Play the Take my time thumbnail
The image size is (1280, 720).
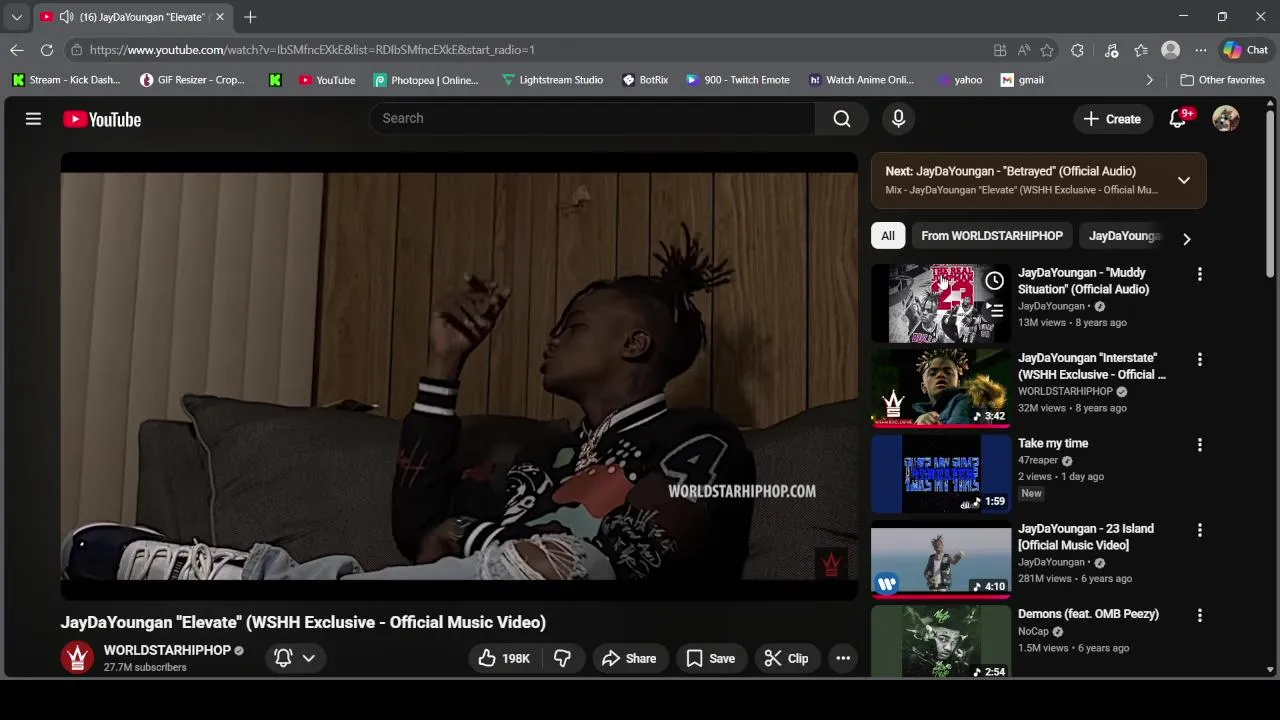pos(941,473)
